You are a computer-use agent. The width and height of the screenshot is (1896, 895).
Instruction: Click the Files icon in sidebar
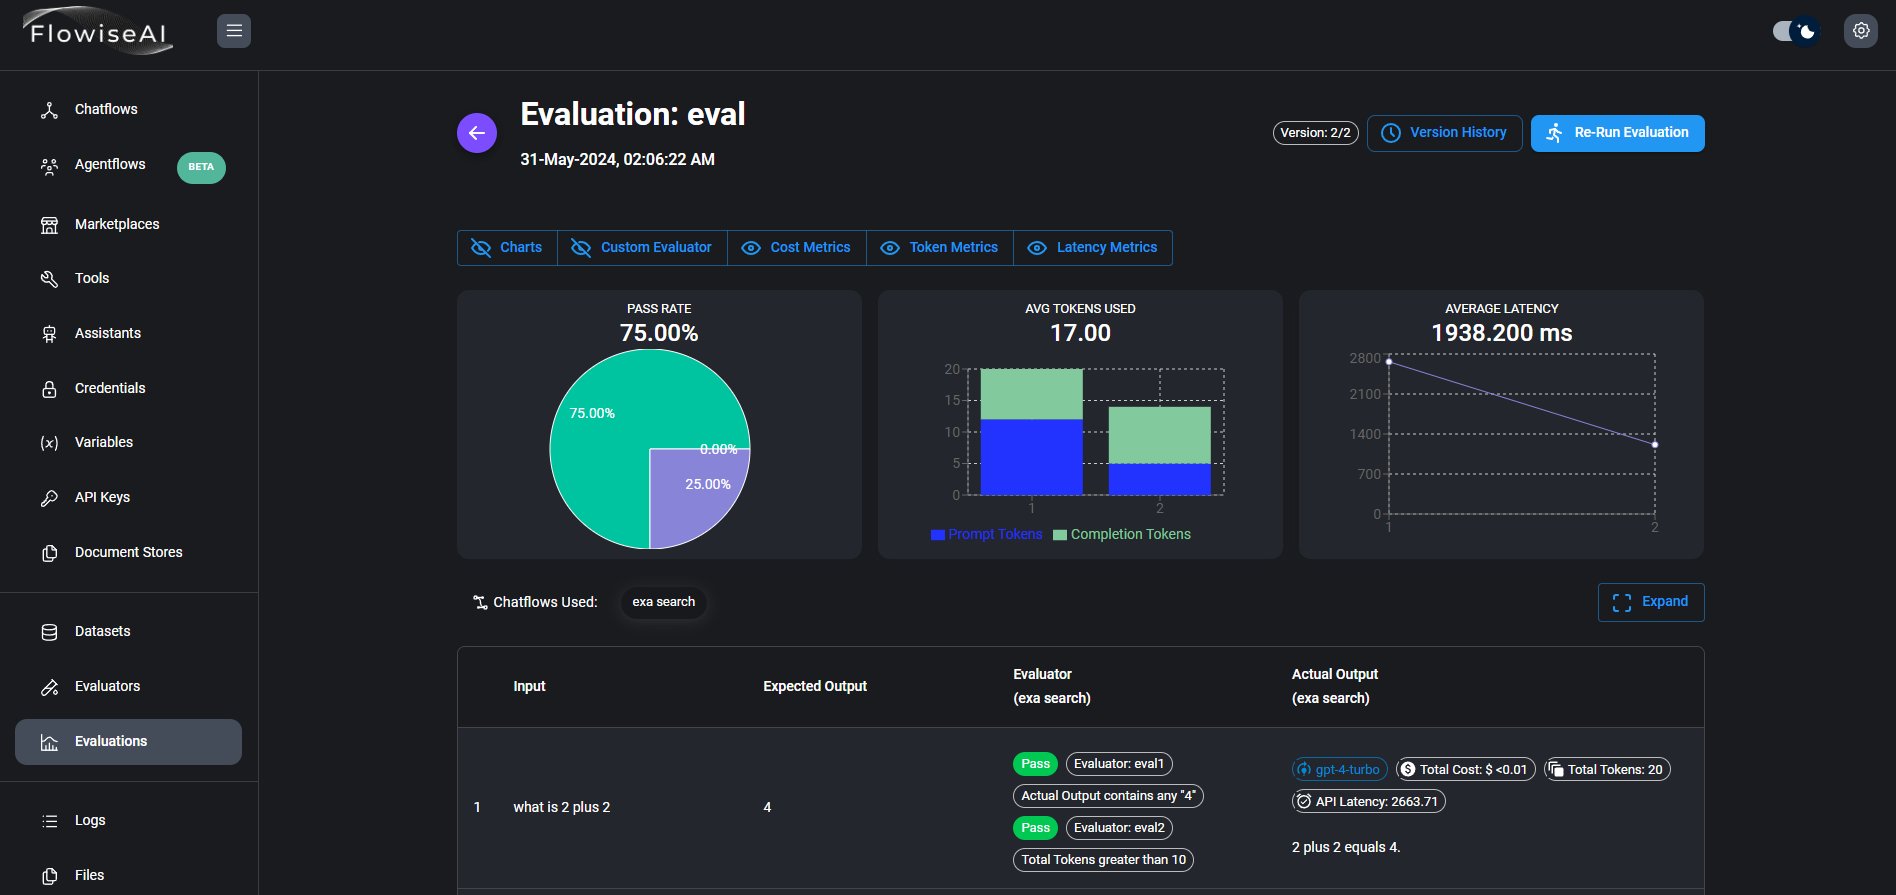click(x=49, y=876)
